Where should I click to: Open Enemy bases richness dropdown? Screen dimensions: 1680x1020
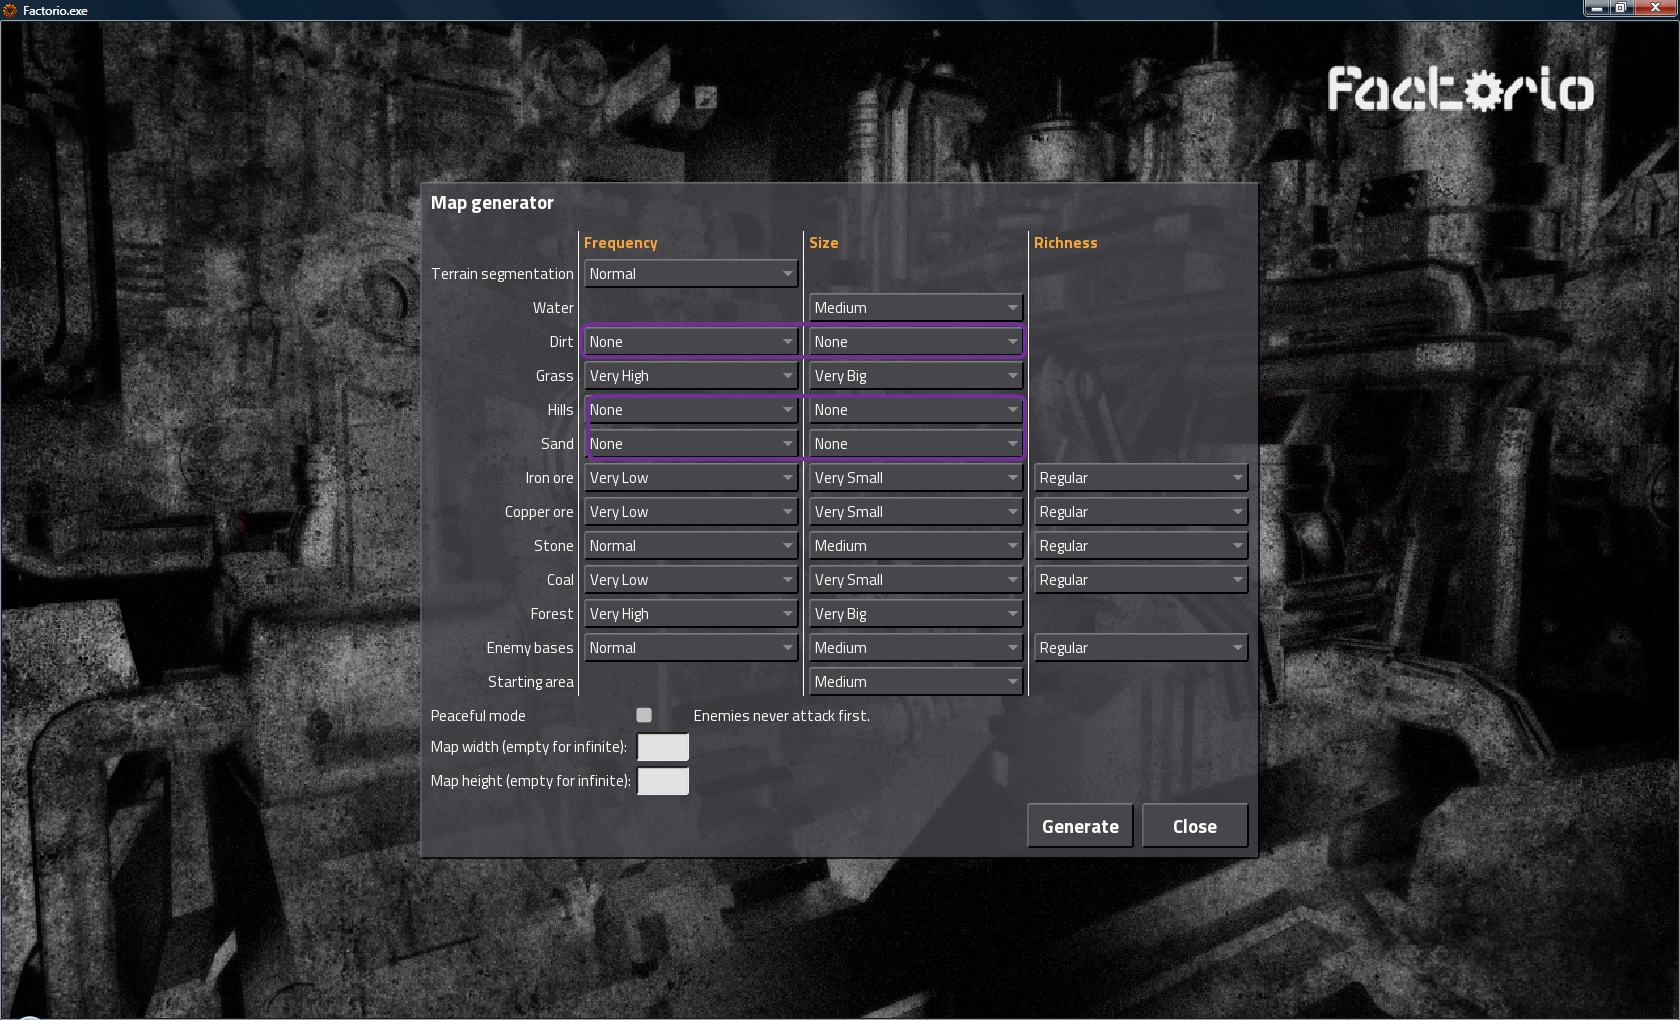[1141, 648]
